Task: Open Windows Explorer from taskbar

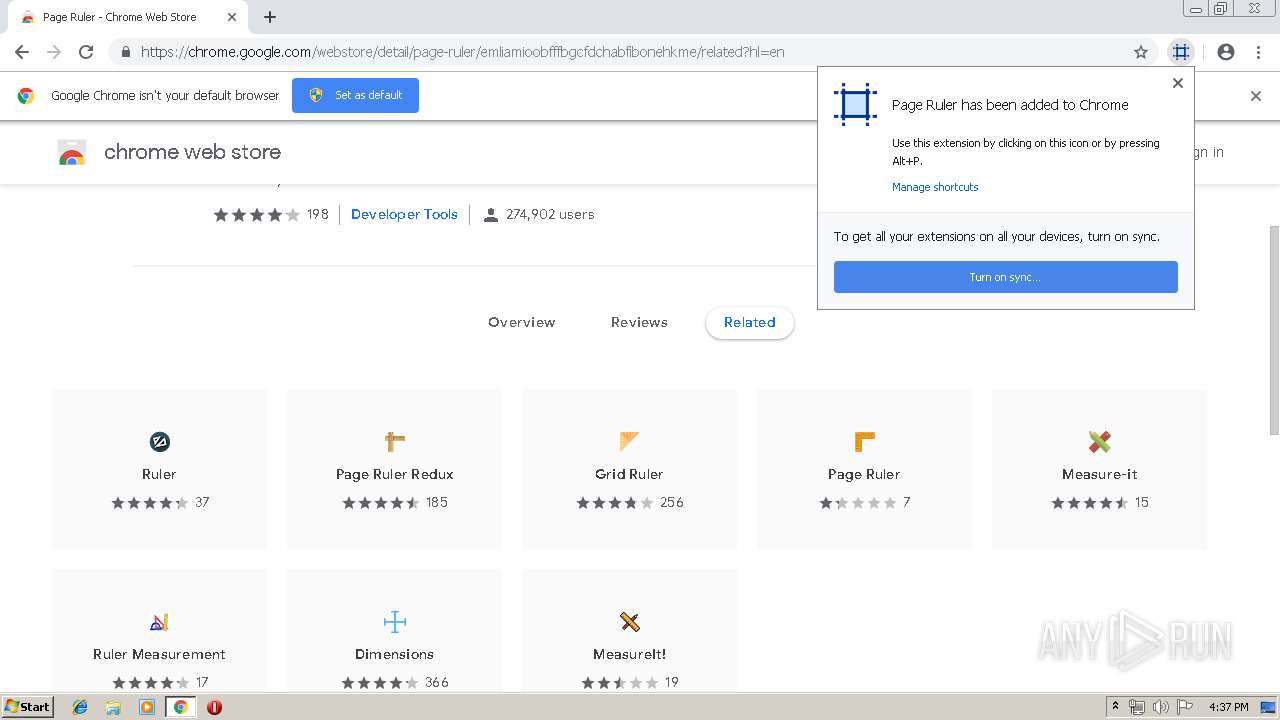Action: point(113,707)
